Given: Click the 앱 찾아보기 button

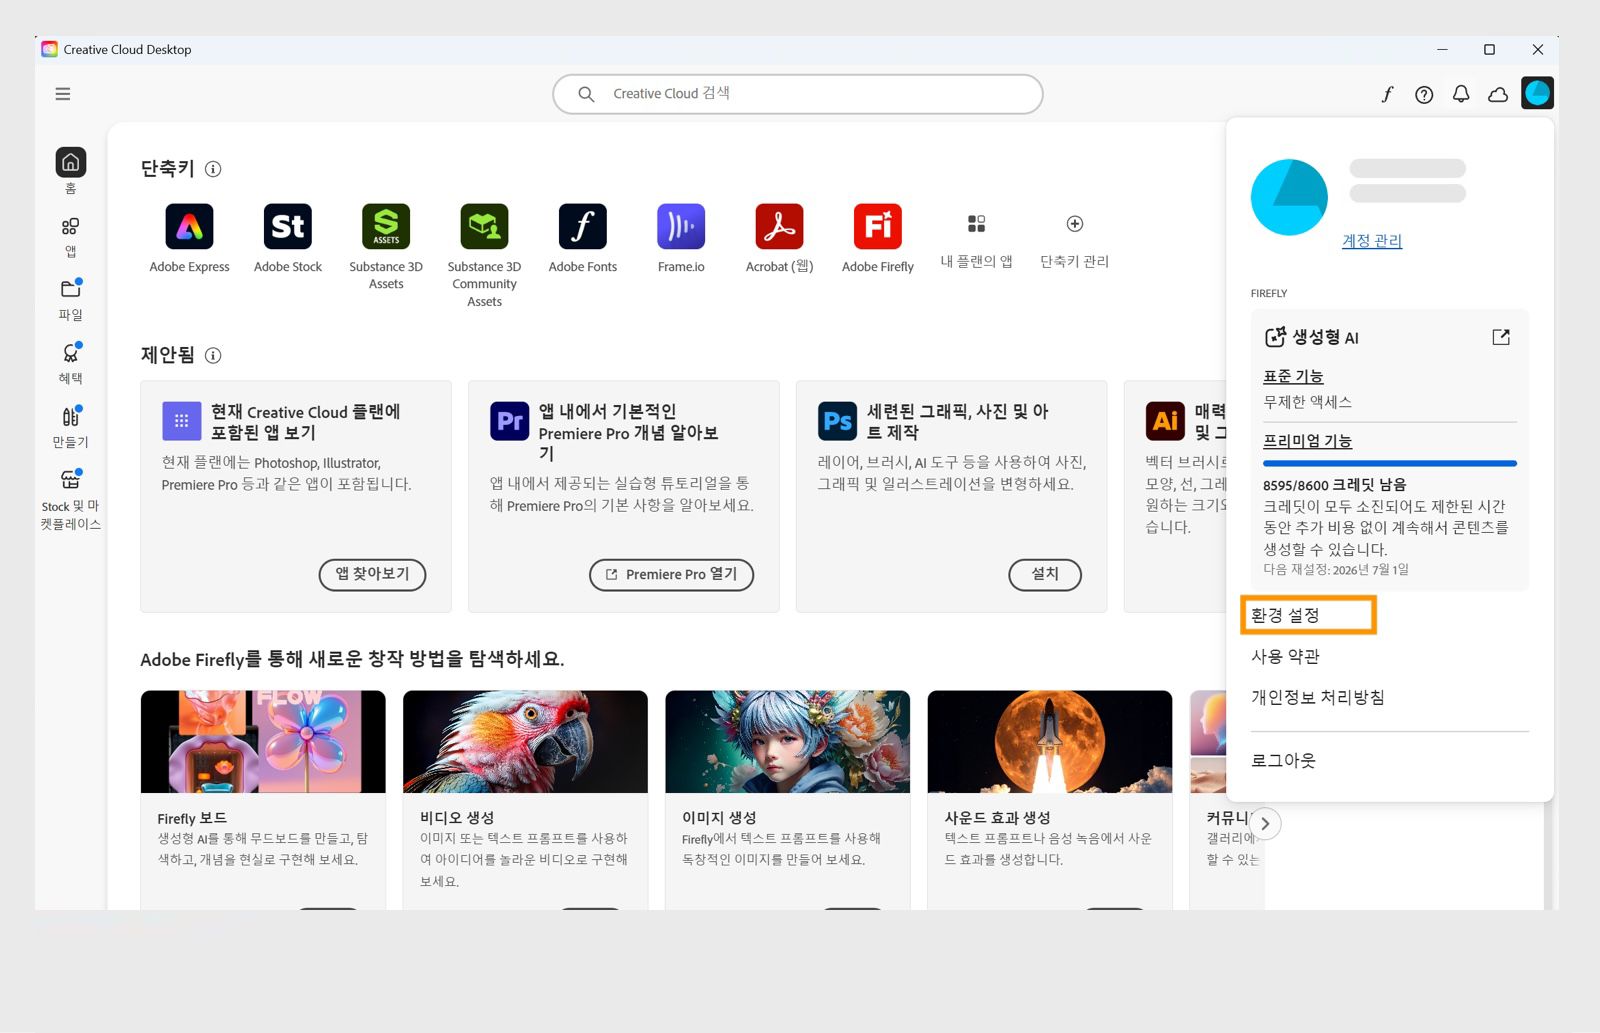Looking at the screenshot, I should (372, 574).
